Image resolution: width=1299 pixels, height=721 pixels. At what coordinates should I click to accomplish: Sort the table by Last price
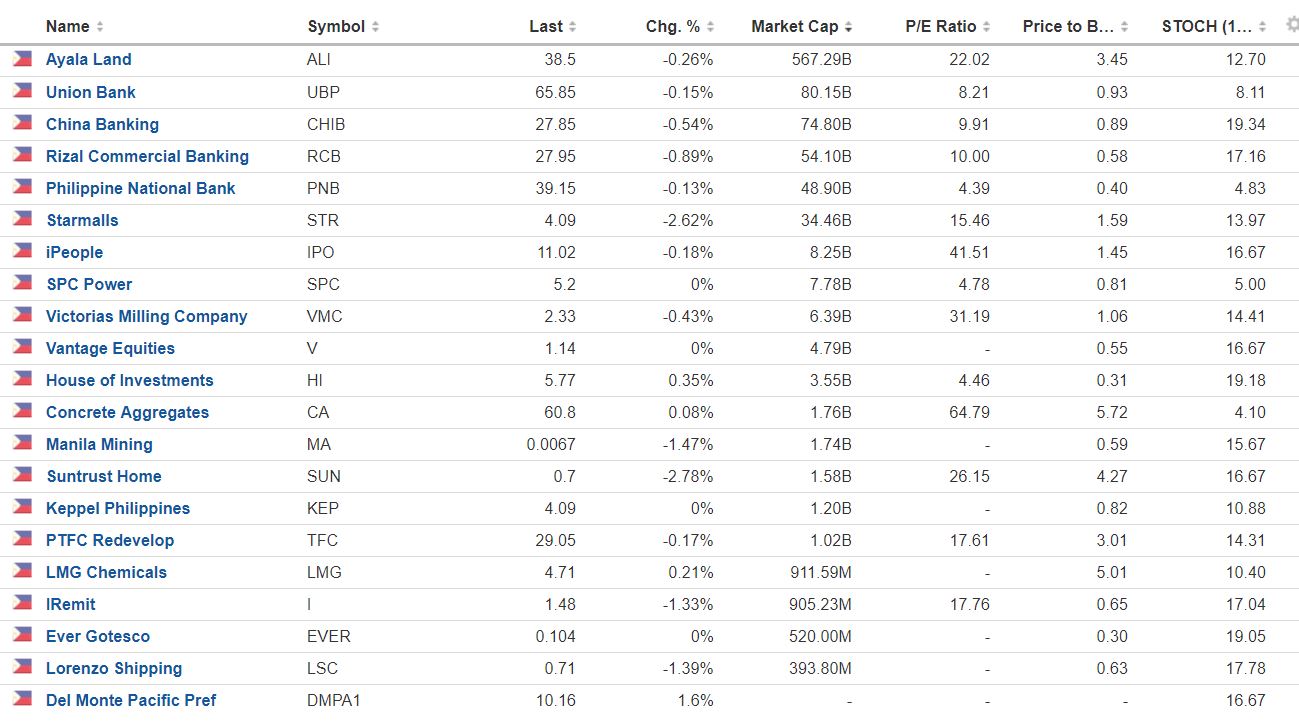(572, 26)
